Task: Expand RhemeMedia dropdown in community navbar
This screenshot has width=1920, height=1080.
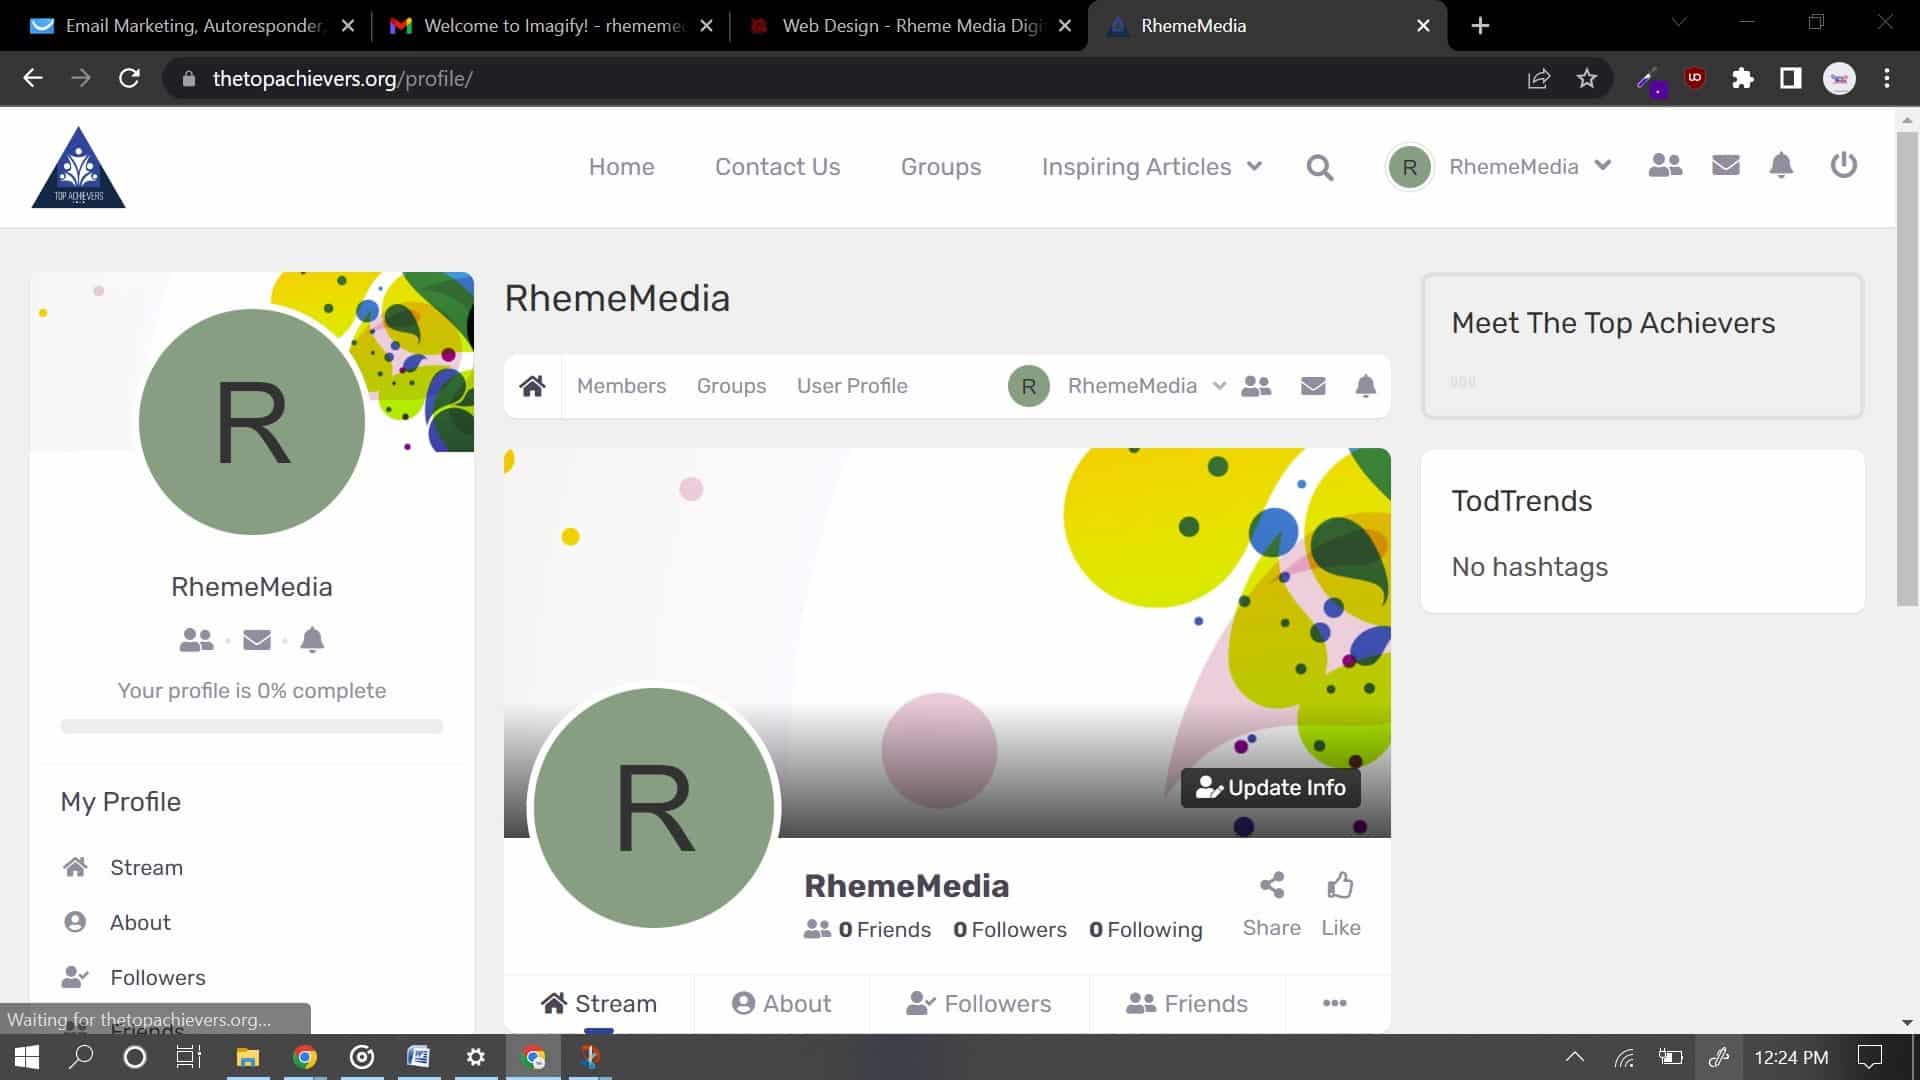Action: pos(1219,386)
